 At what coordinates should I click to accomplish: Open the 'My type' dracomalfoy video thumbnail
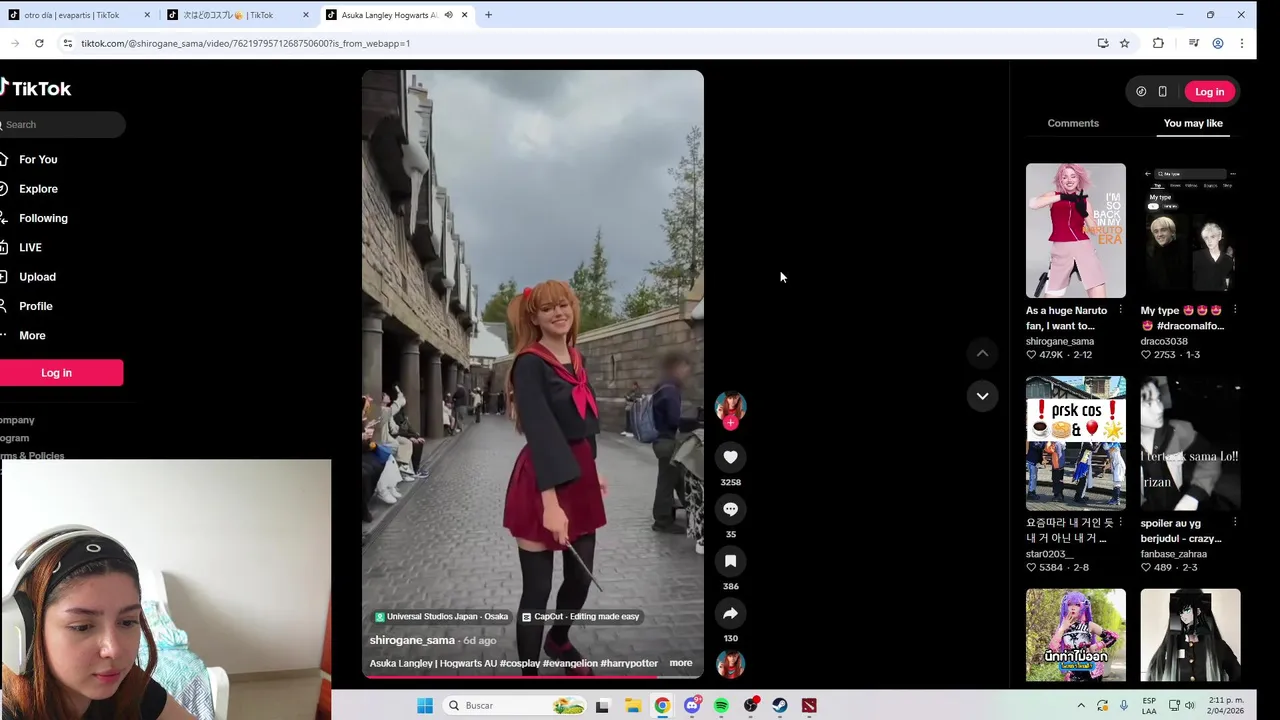1190,230
